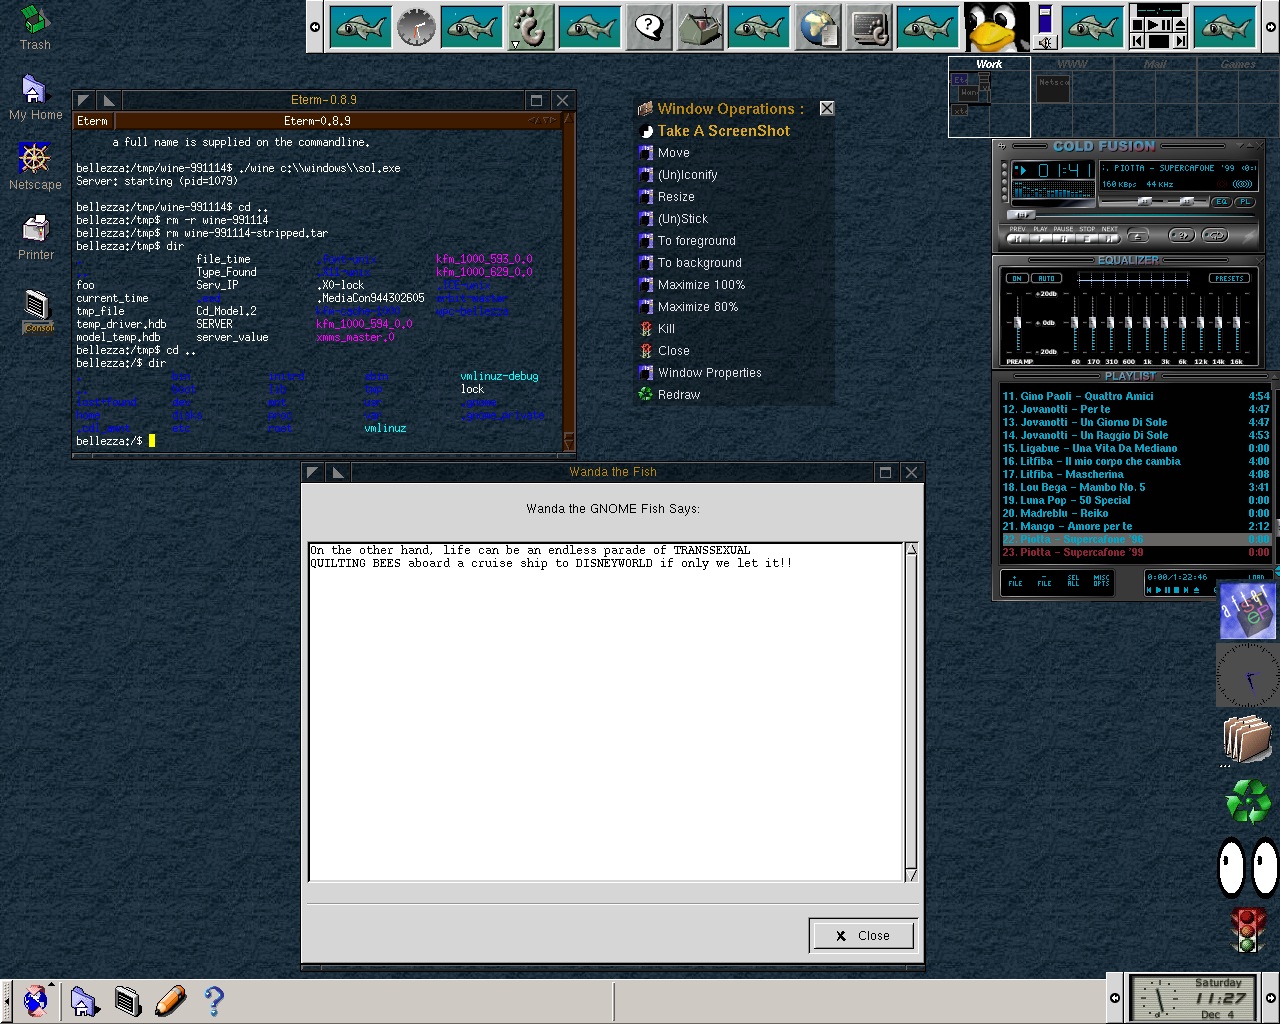Skip to the next track in the player
This screenshot has height=1024, width=1280.
pos(1109,237)
